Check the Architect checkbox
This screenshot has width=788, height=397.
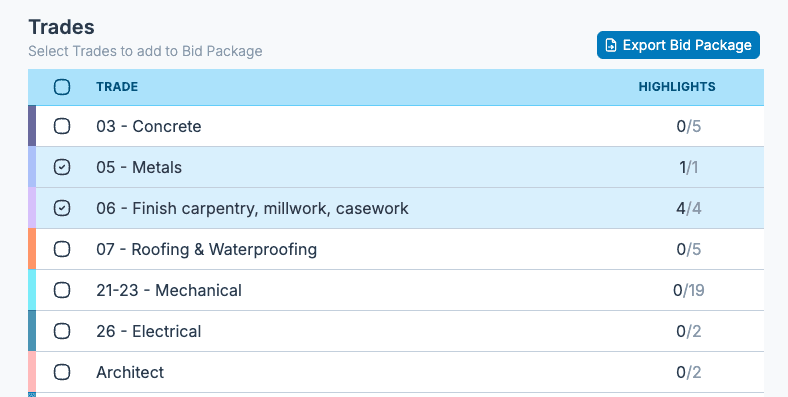coord(62,372)
